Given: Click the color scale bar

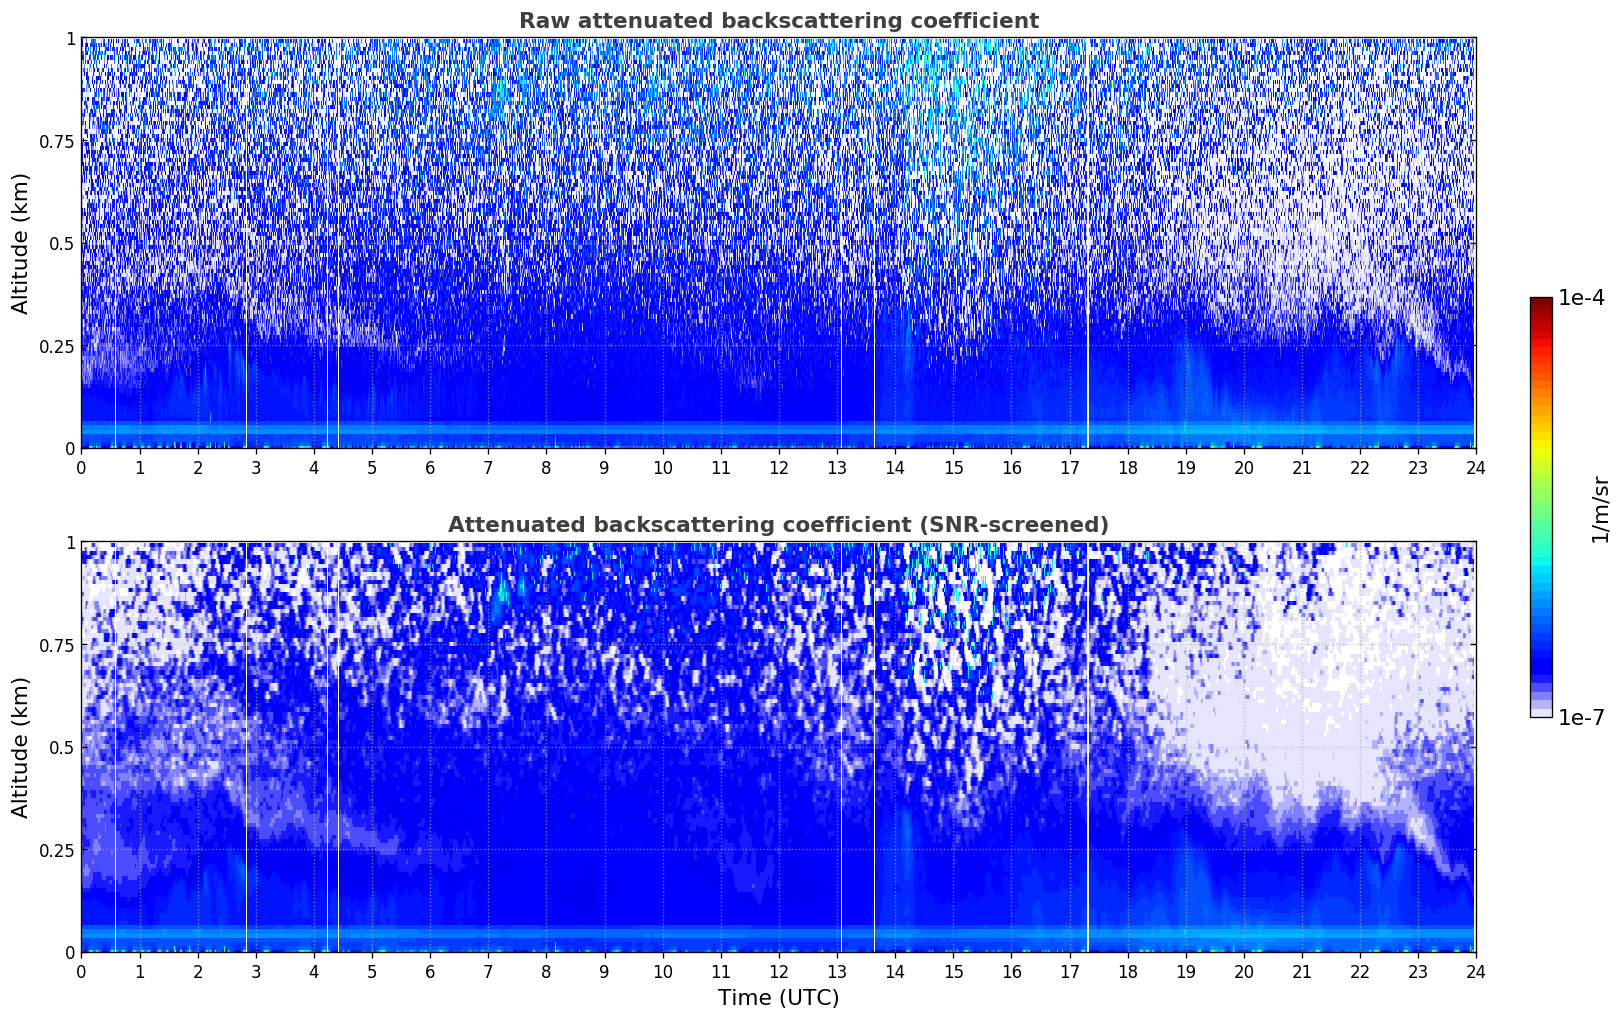Looking at the screenshot, I should [x=1541, y=507].
